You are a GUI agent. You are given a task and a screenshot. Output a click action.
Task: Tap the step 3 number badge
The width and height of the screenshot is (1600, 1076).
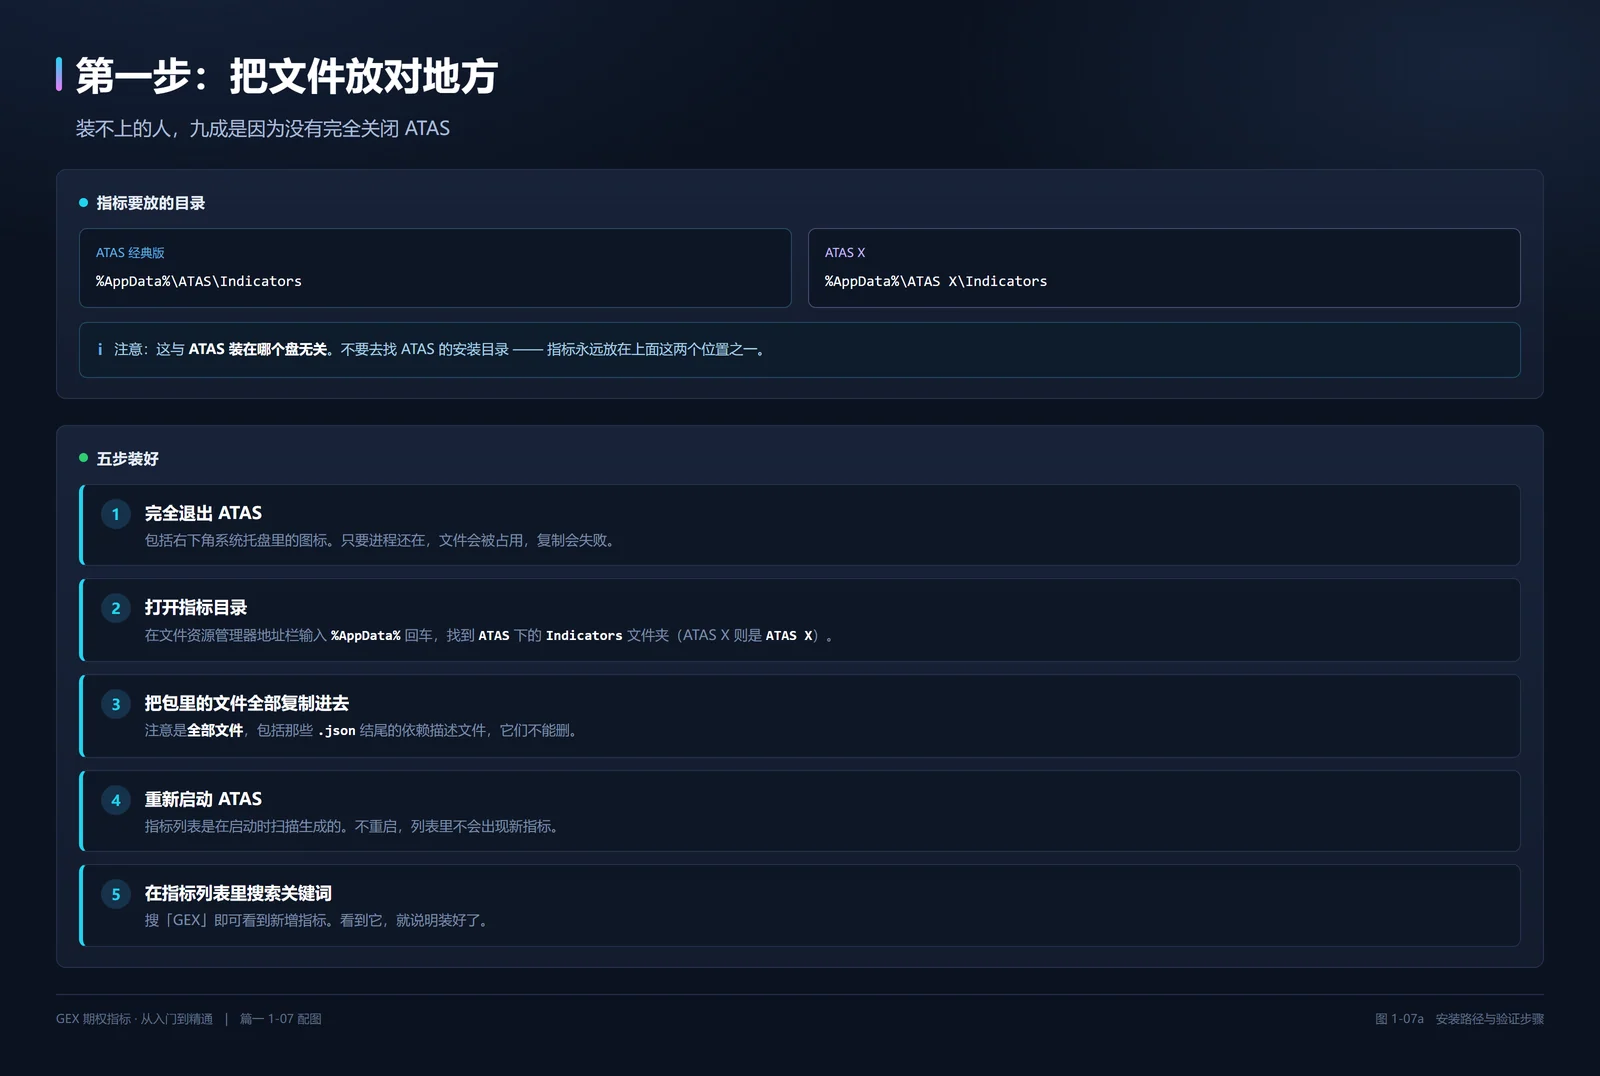[116, 704]
